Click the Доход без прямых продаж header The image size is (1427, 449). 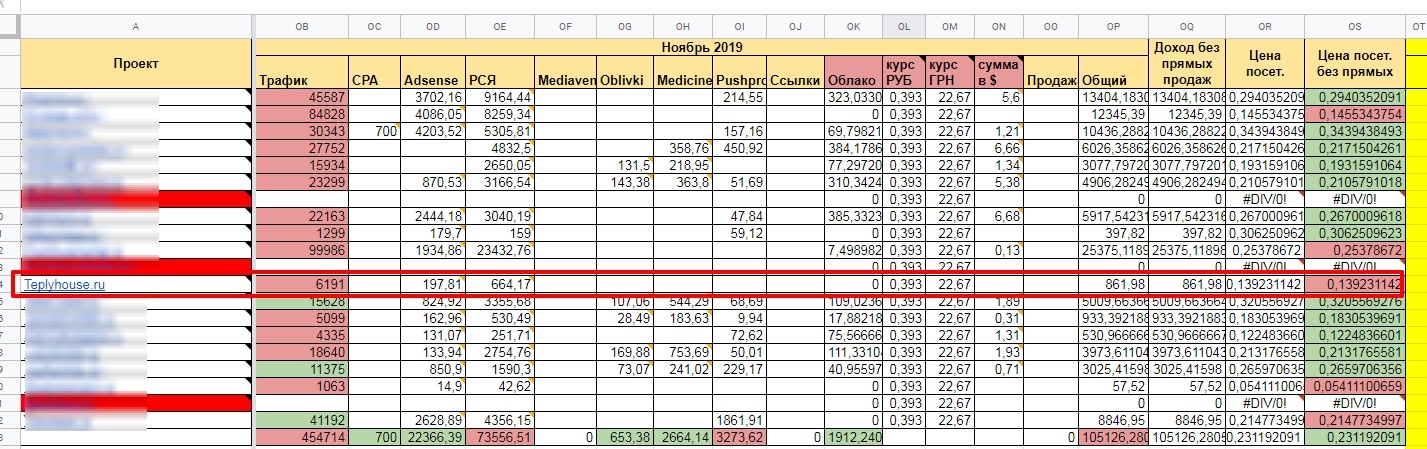(x=1187, y=63)
